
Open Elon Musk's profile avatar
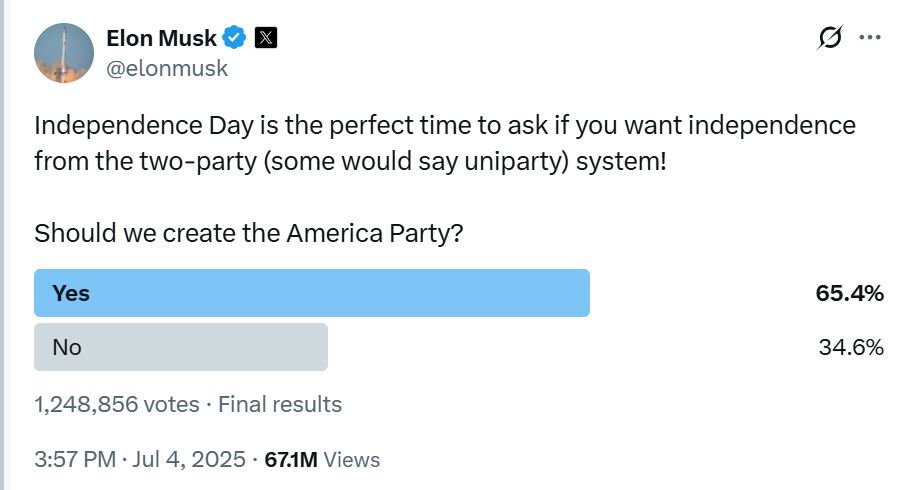[65, 52]
